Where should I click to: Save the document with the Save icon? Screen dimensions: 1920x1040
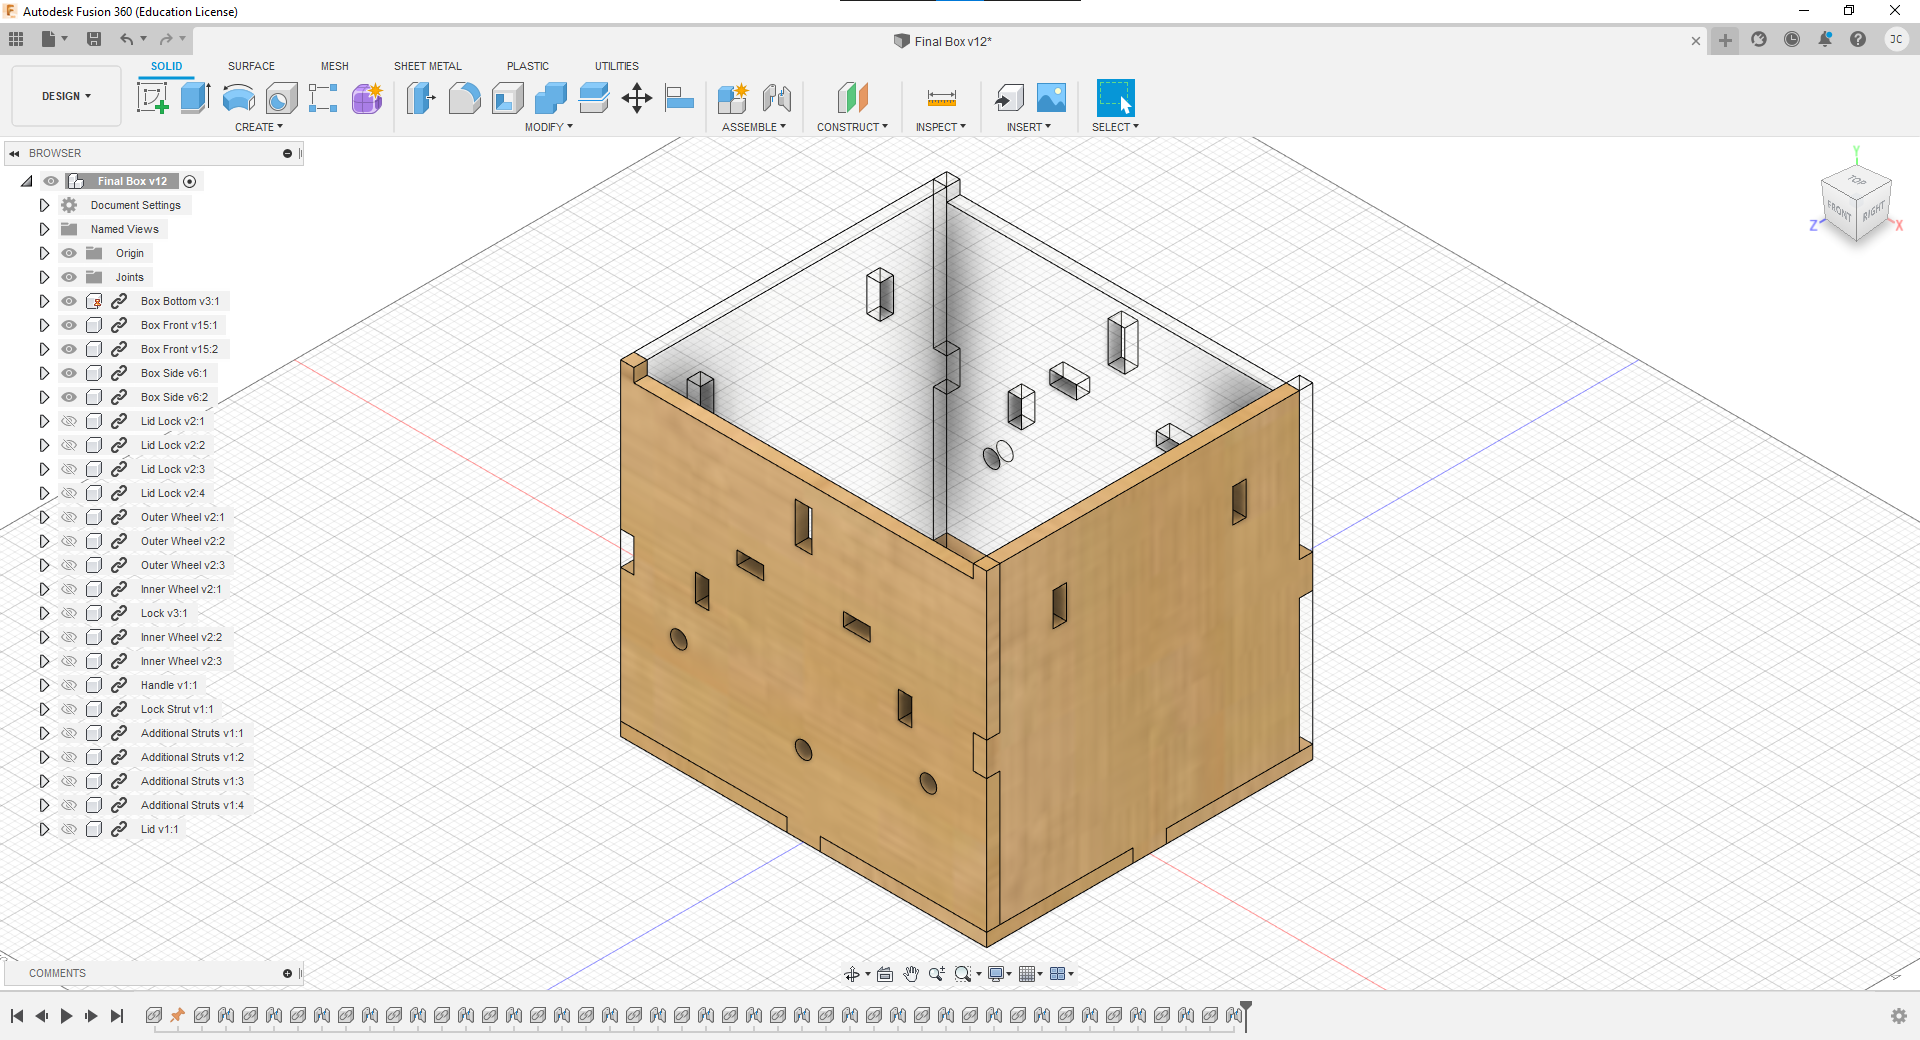(x=94, y=39)
